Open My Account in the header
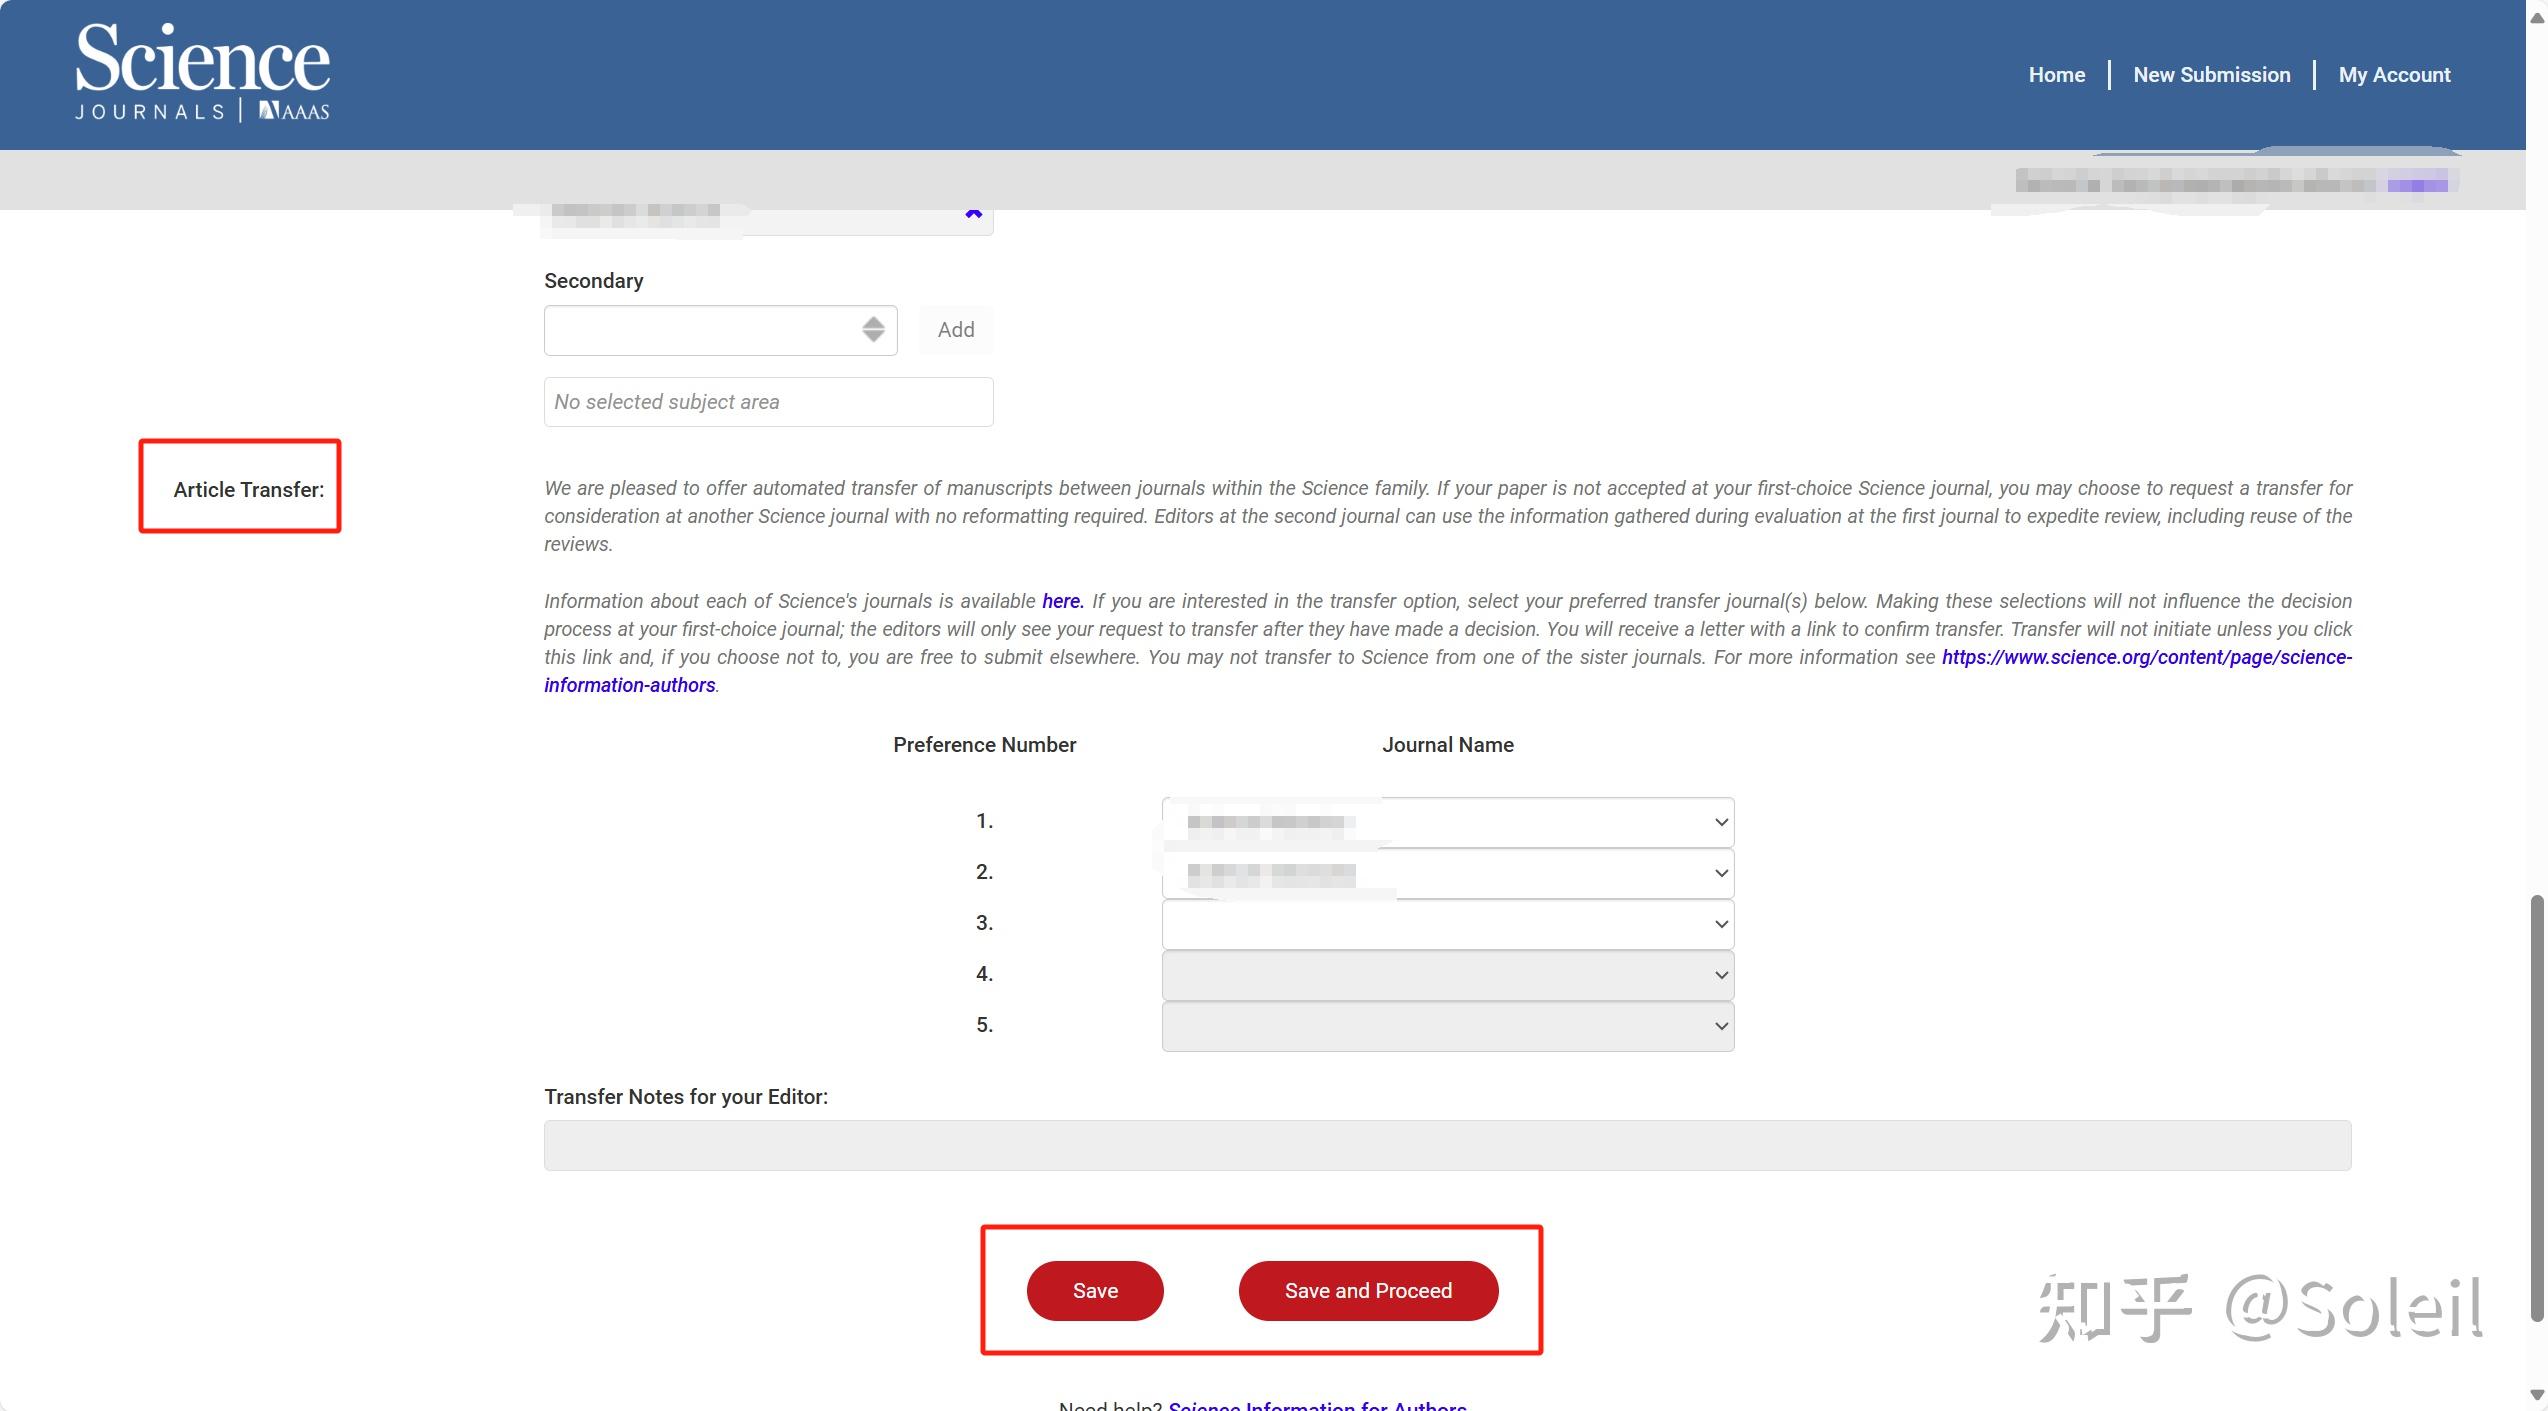Viewport: 2548px width, 1411px height. coord(2394,75)
